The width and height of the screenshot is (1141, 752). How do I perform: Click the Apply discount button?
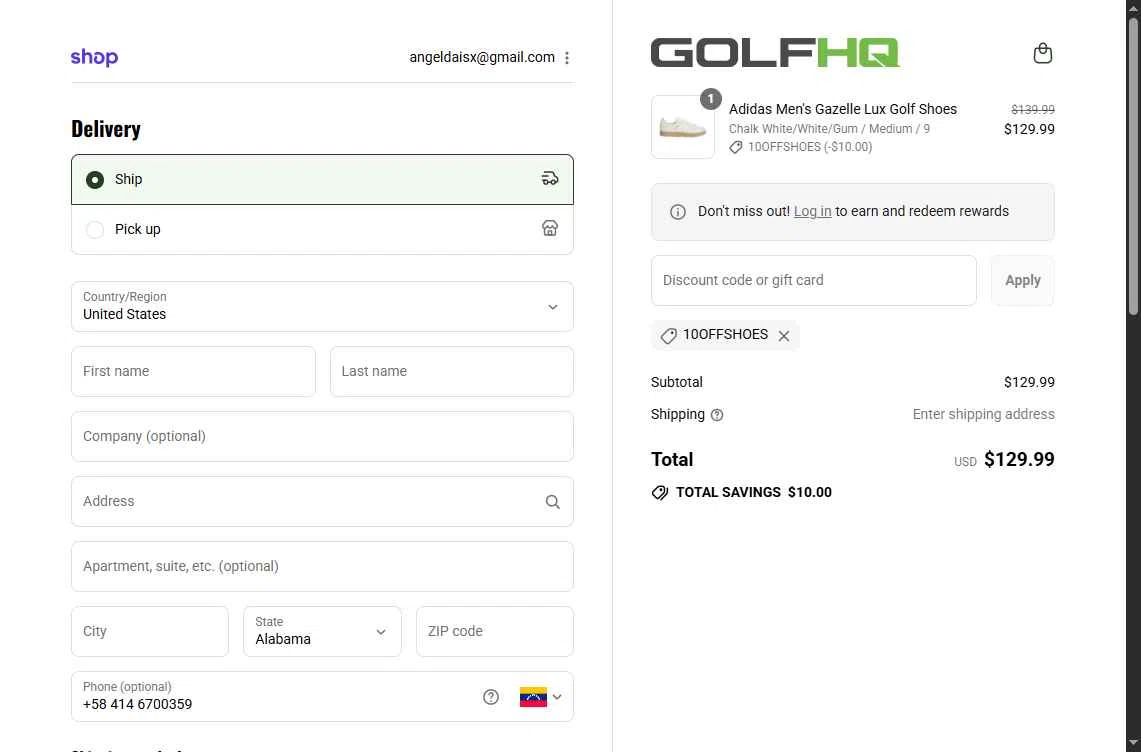[1022, 280]
